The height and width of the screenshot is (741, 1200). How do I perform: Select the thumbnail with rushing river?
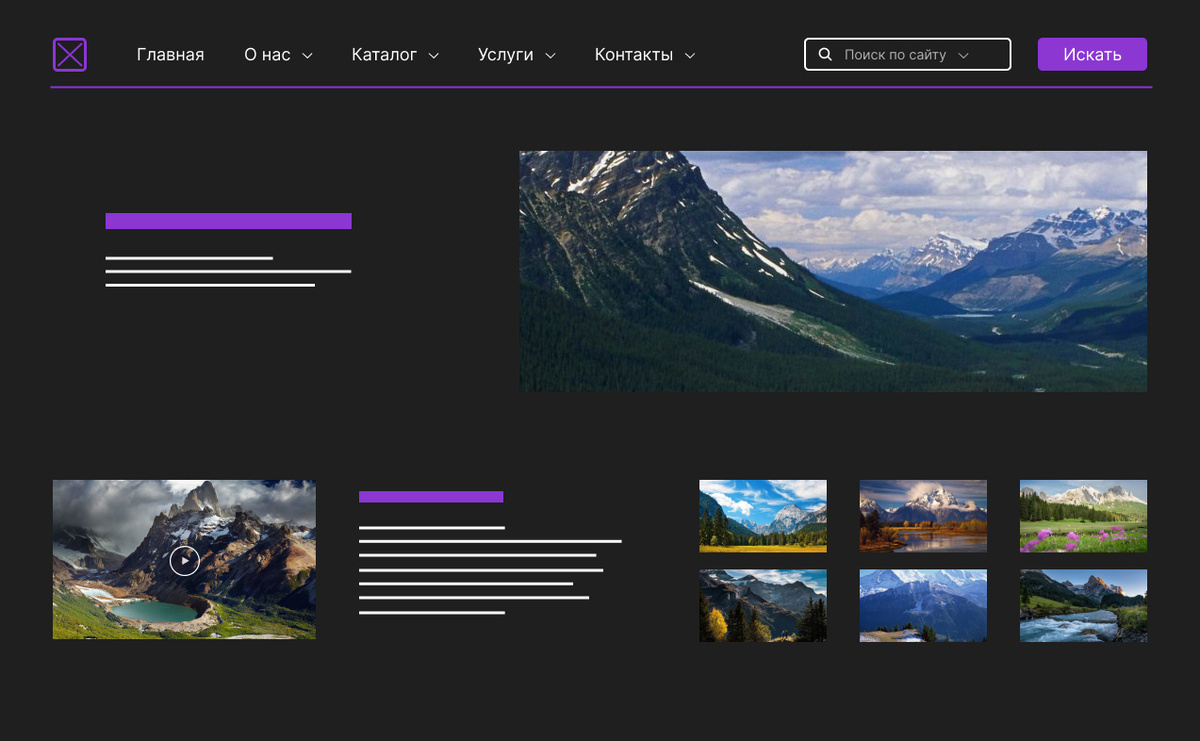1083,606
